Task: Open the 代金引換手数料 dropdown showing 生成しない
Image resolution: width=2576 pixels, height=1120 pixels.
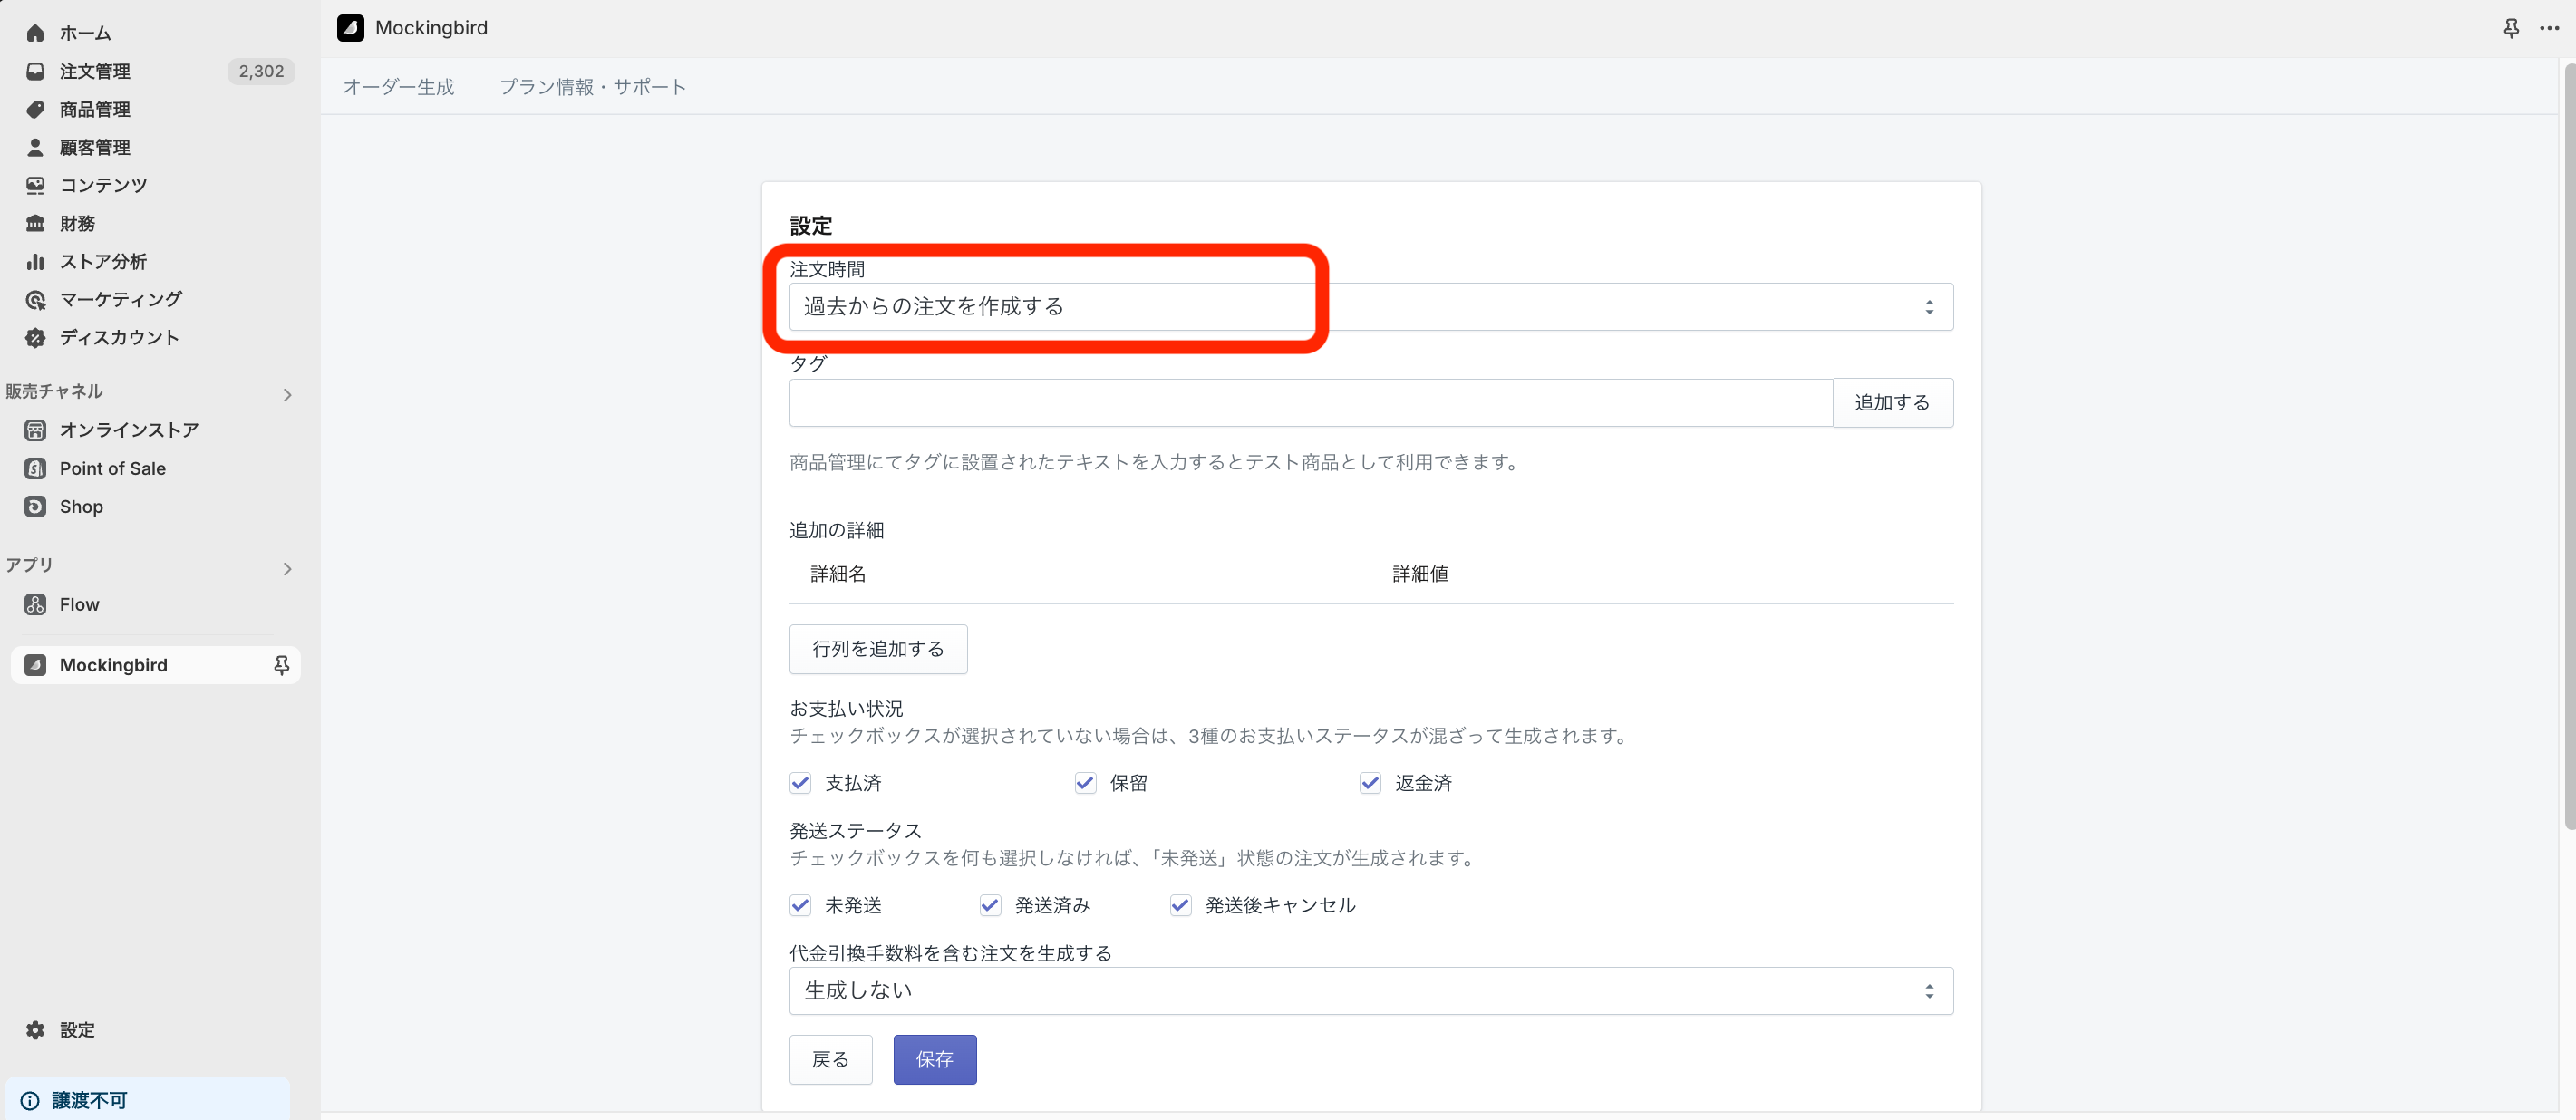Action: point(1371,990)
